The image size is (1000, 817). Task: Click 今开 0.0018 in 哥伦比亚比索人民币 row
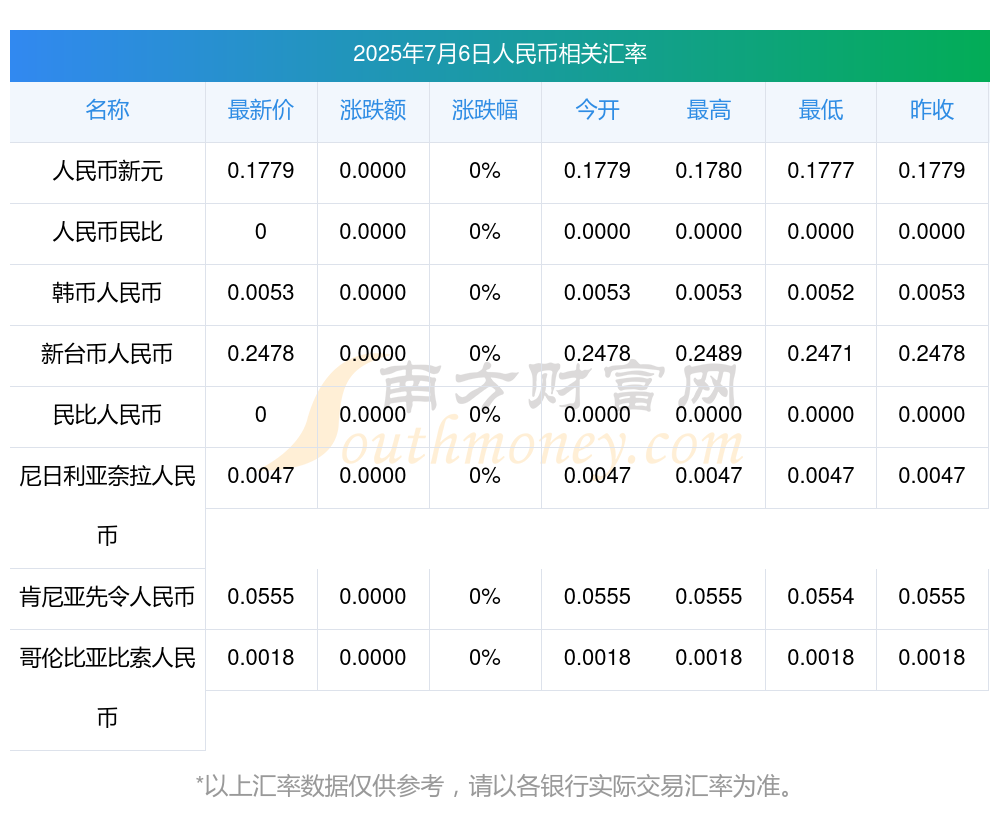tap(597, 658)
